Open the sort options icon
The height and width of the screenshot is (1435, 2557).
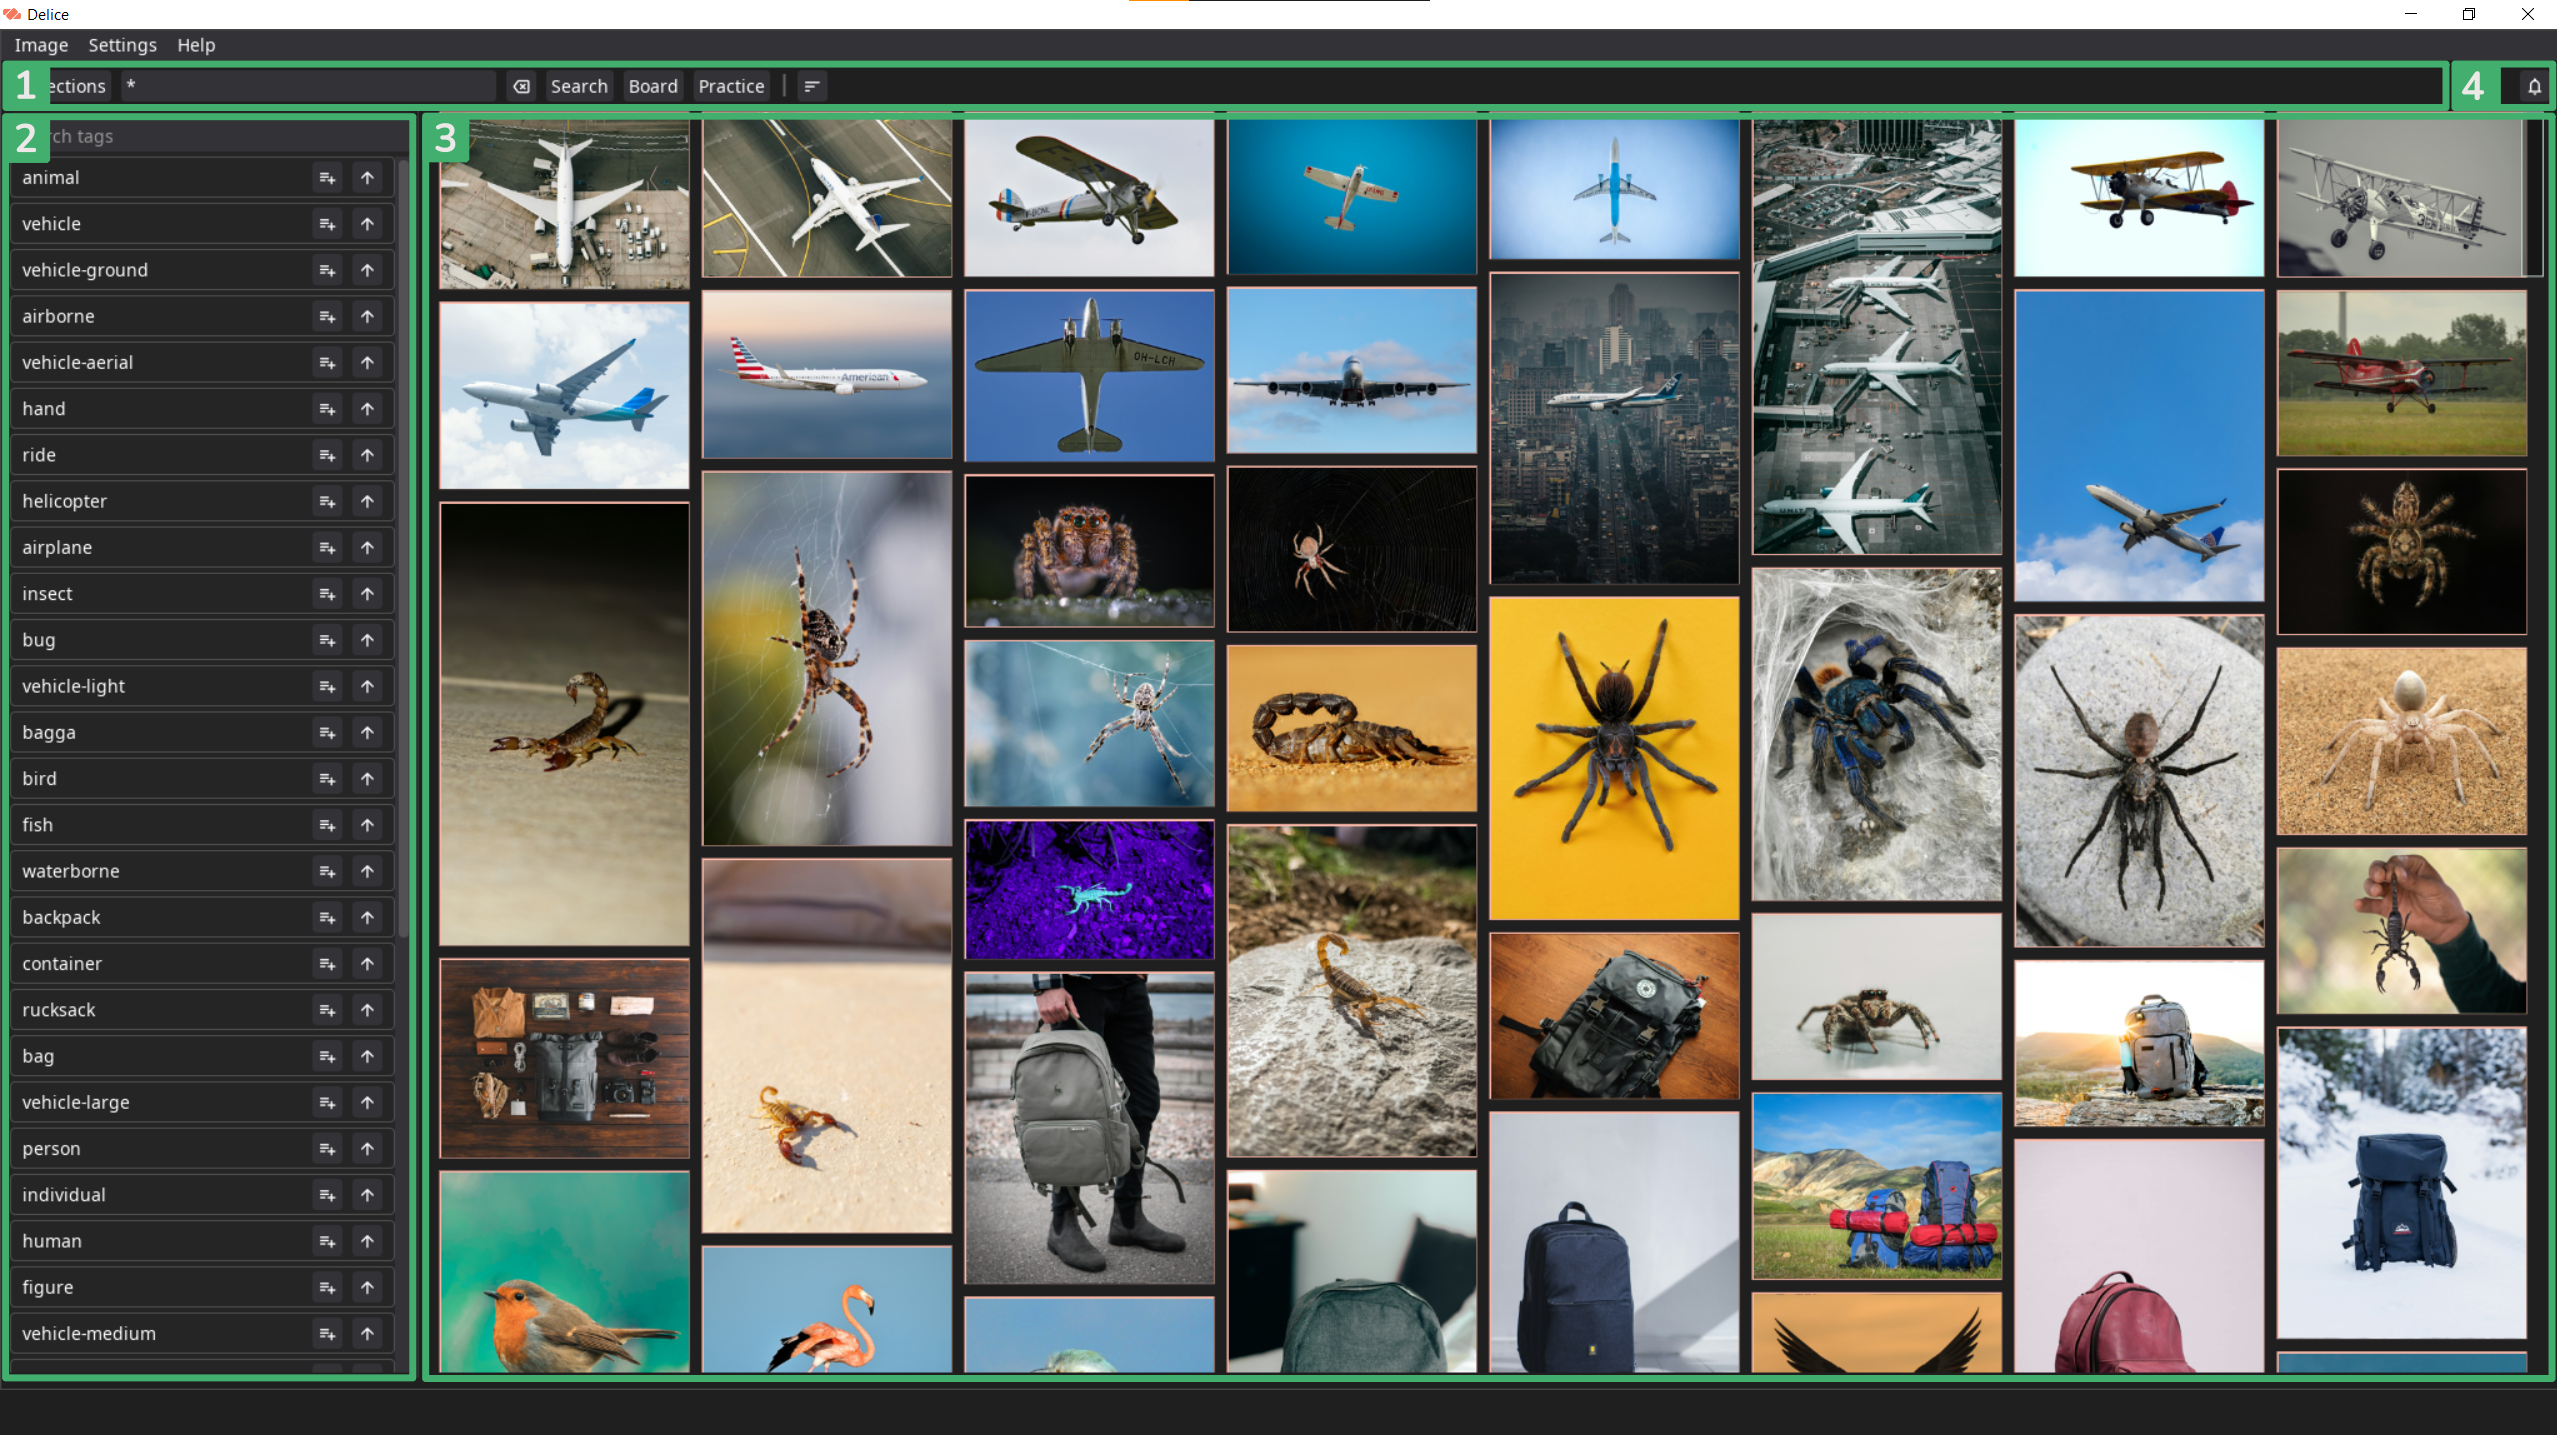pyautogui.click(x=812, y=86)
